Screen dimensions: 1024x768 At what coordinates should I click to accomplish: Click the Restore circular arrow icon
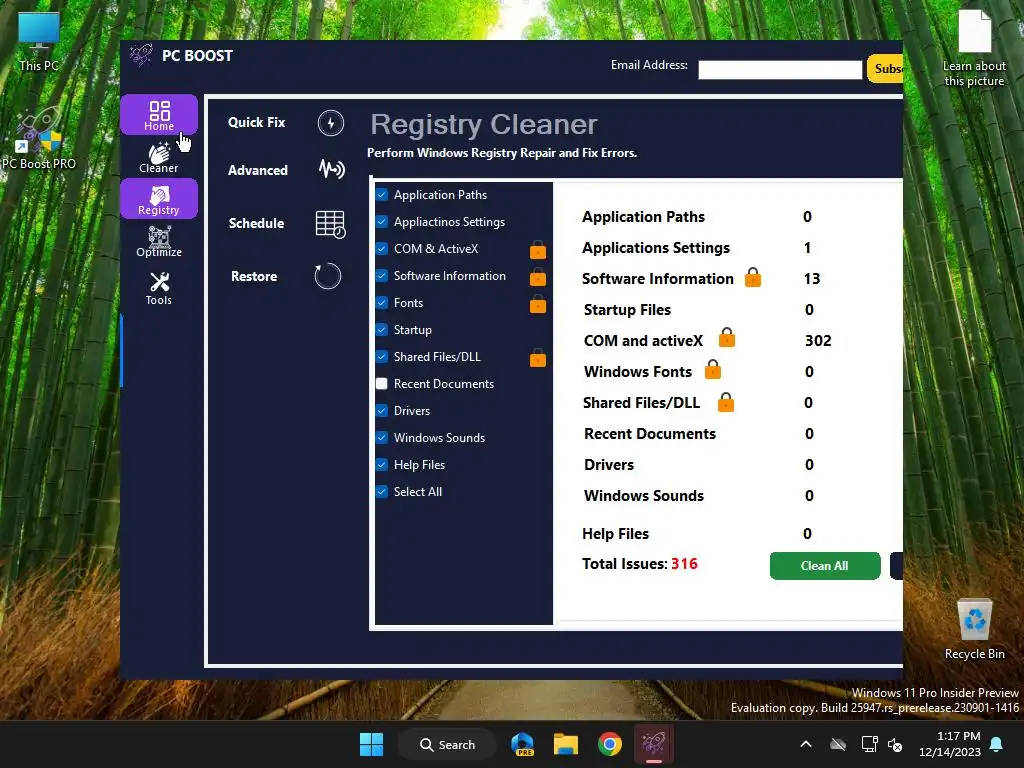click(x=328, y=276)
